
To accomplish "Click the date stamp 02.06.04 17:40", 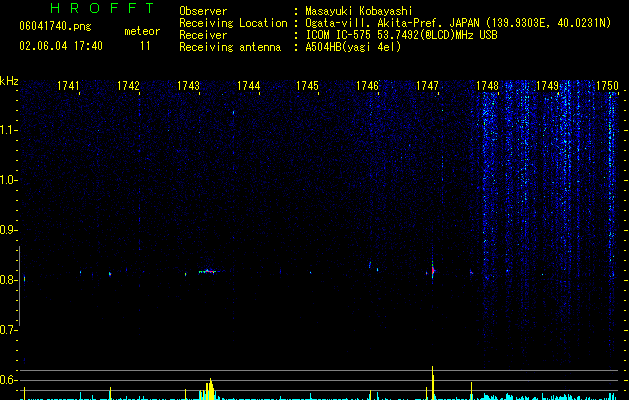I will (x=61, y=46).
